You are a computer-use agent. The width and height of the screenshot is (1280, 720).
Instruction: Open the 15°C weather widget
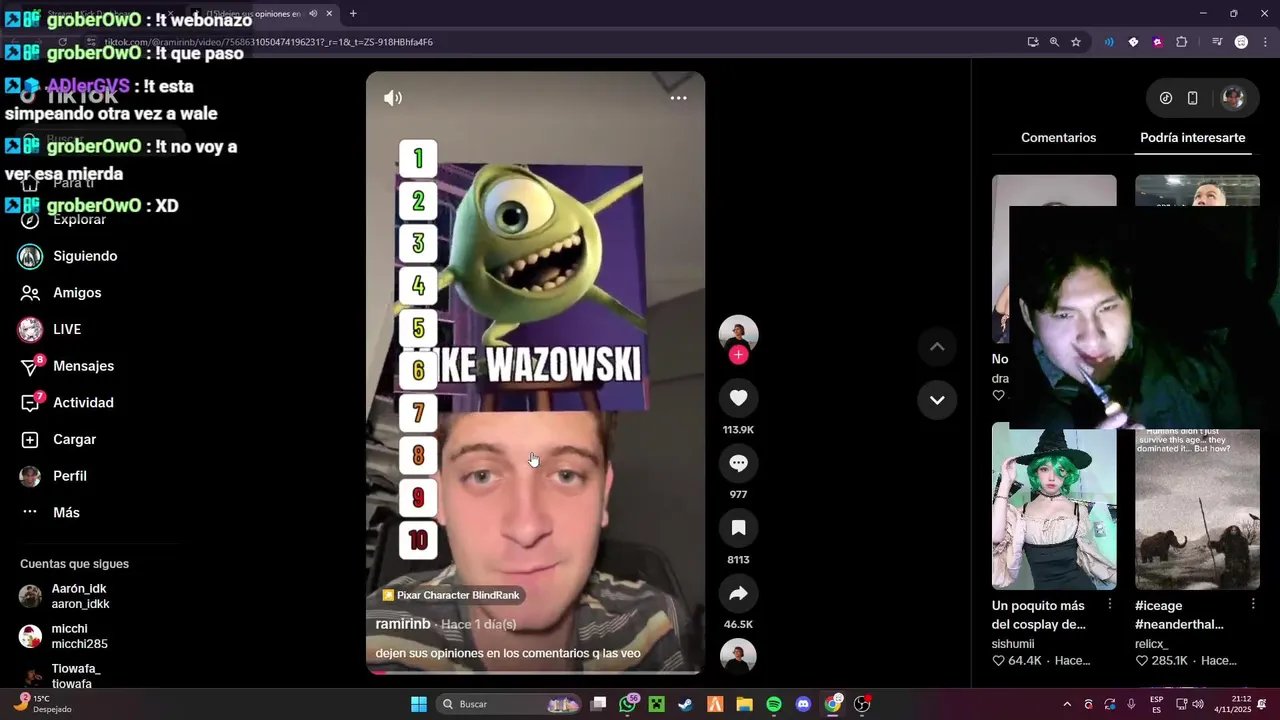(42, 704)
